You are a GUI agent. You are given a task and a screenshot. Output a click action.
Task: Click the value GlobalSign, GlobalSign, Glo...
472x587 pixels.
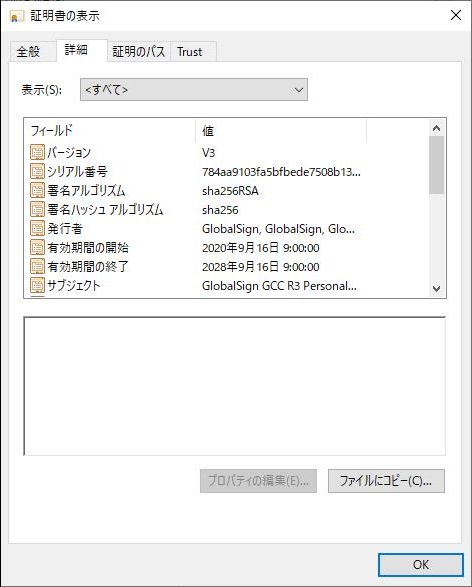pyautogui.click(x=278, y=229)
